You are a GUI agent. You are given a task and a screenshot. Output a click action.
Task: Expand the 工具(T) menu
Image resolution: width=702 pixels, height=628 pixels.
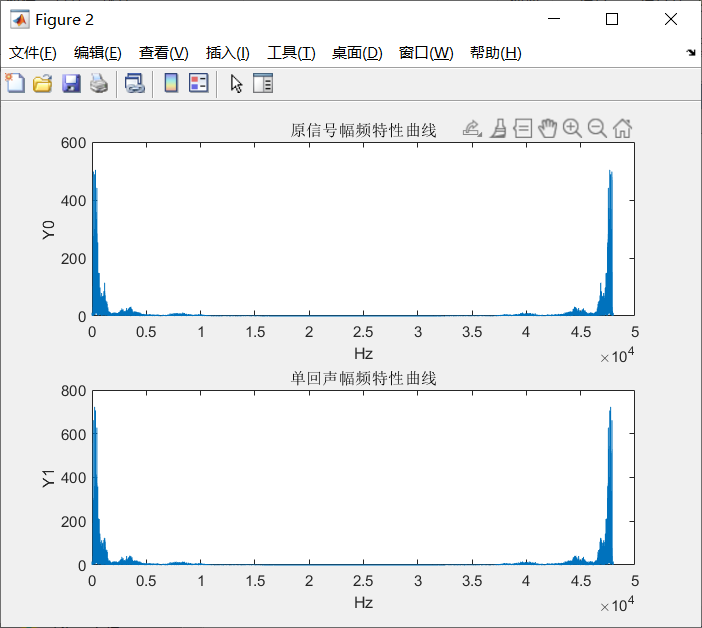(291, 53)
